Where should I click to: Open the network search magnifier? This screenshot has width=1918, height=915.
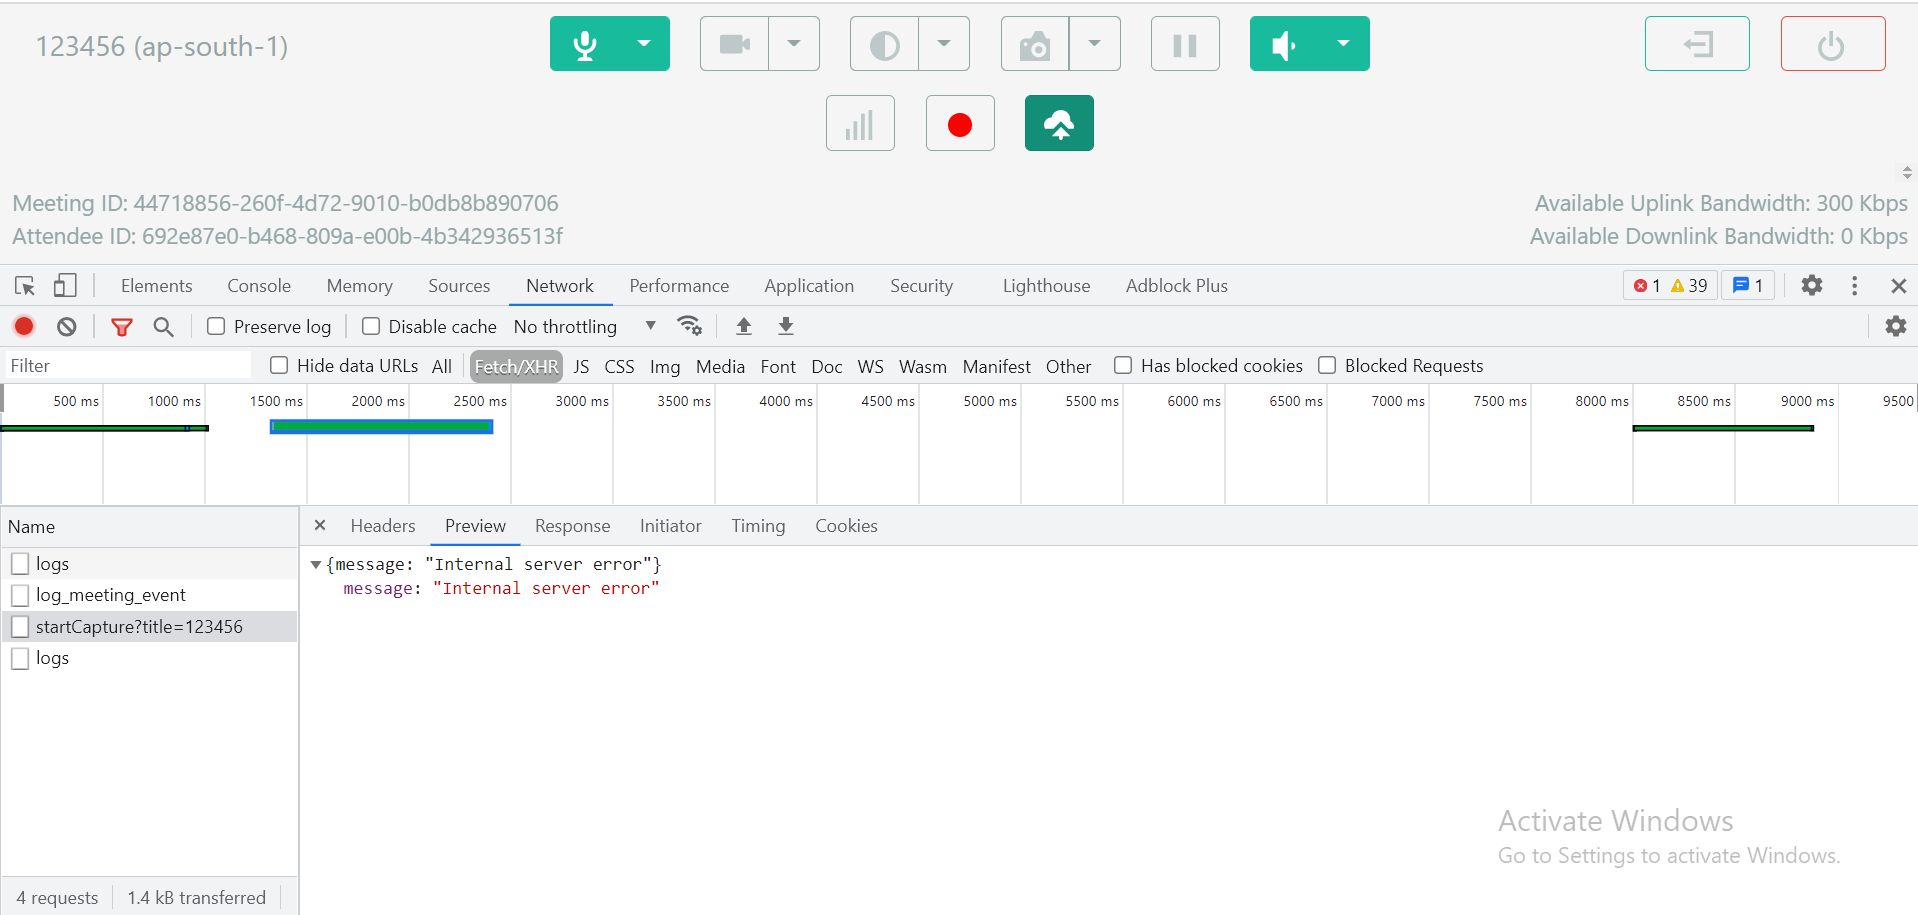pyautogui.click(x=163, y=326)
